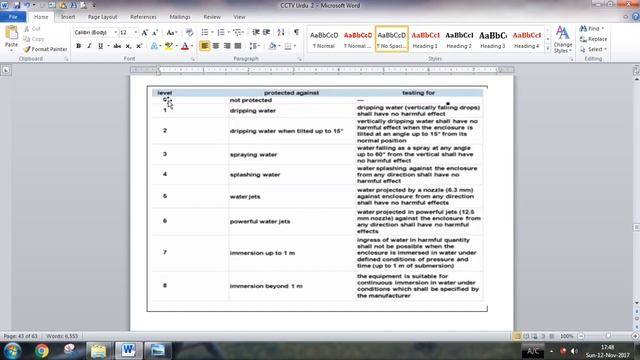
Task: Expand the Styles gallery More arrow
Action: (x=548, y=49)
